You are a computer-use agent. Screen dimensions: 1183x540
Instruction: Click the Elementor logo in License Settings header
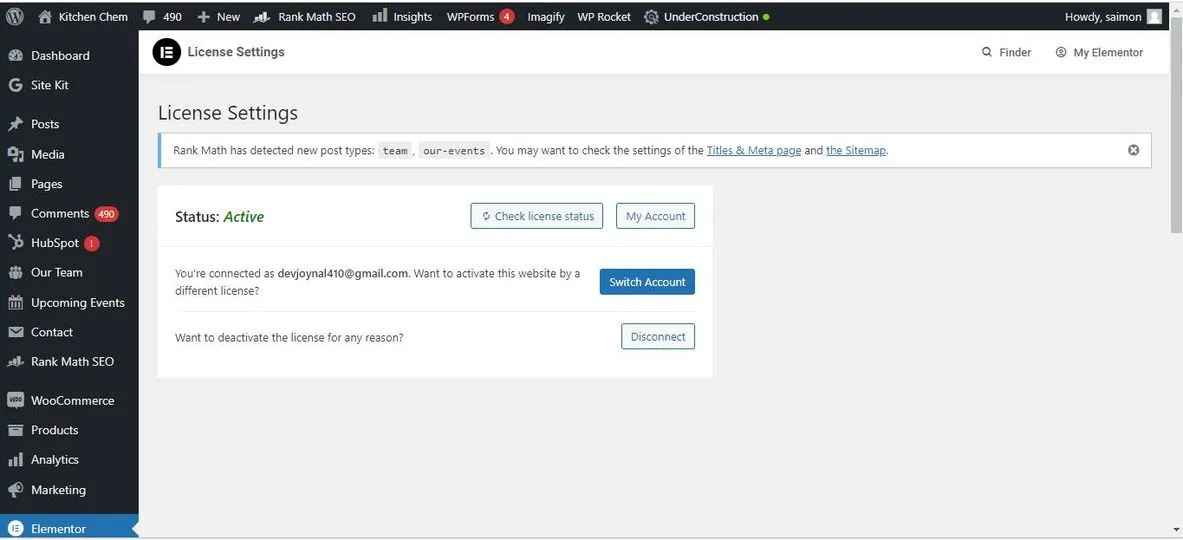pos(167,52)
